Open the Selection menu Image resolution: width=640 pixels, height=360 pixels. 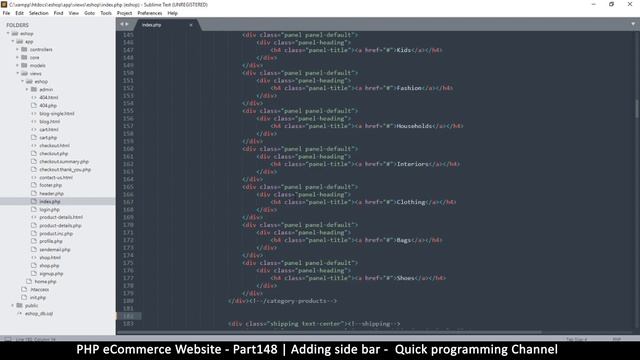[x=39, y=13]
